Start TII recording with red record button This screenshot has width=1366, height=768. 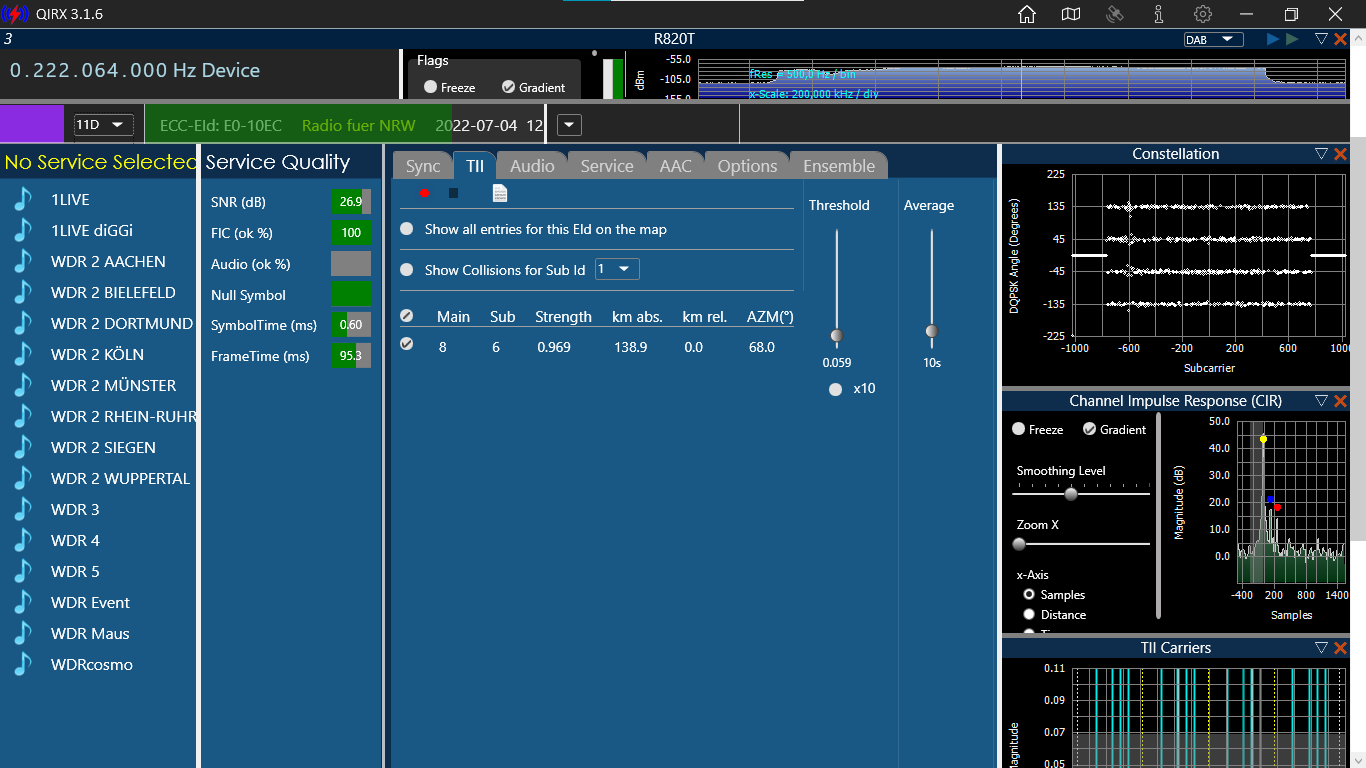coord(424,193)
